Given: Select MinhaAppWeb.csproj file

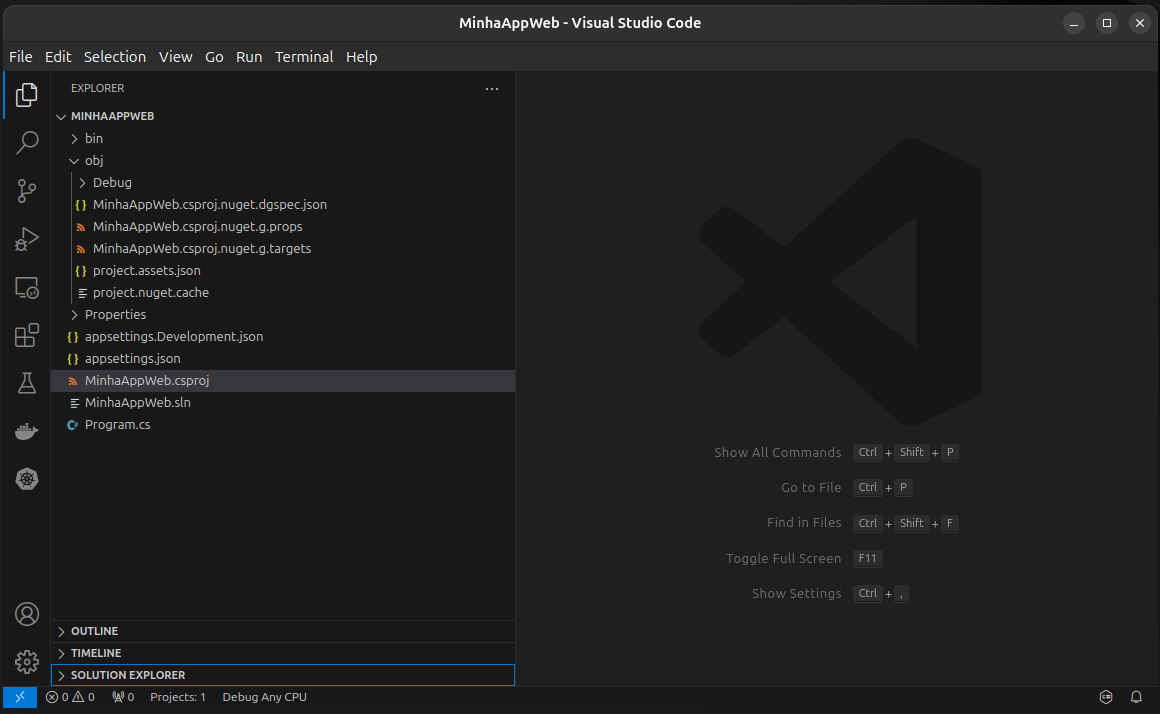Looking at the screenshot, I should pos(283,380).
